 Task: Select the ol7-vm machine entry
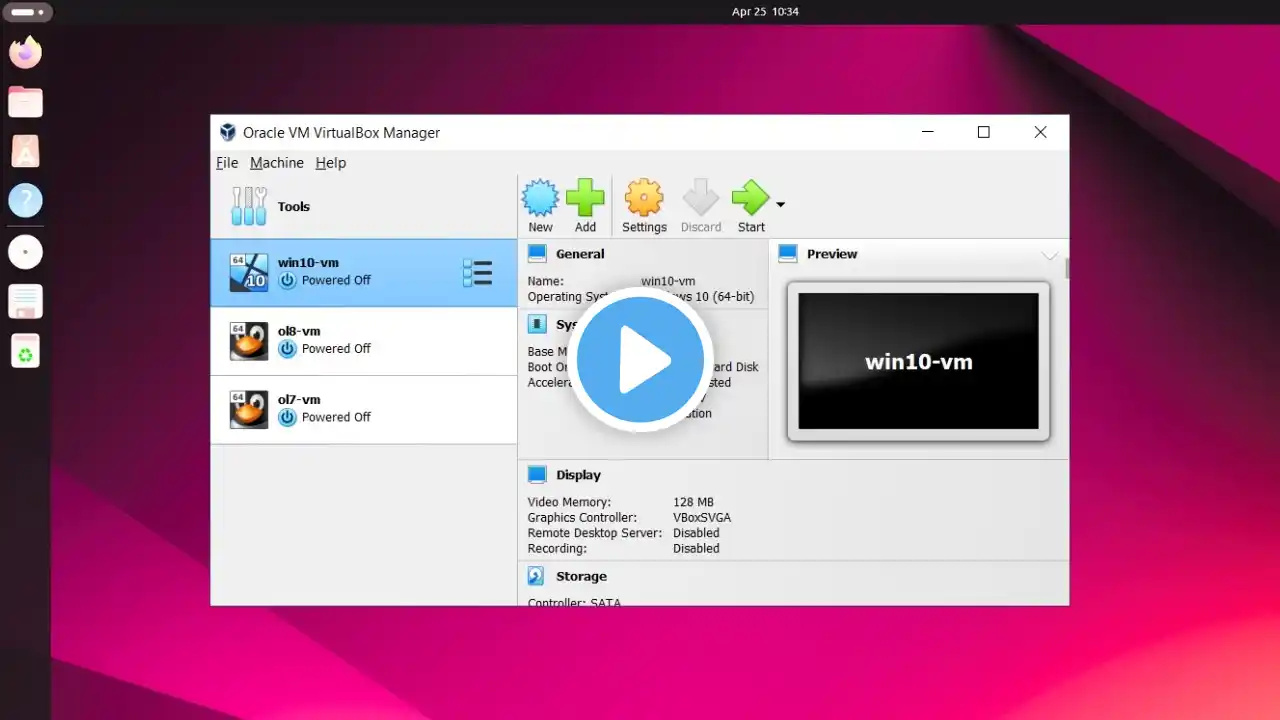364,410
